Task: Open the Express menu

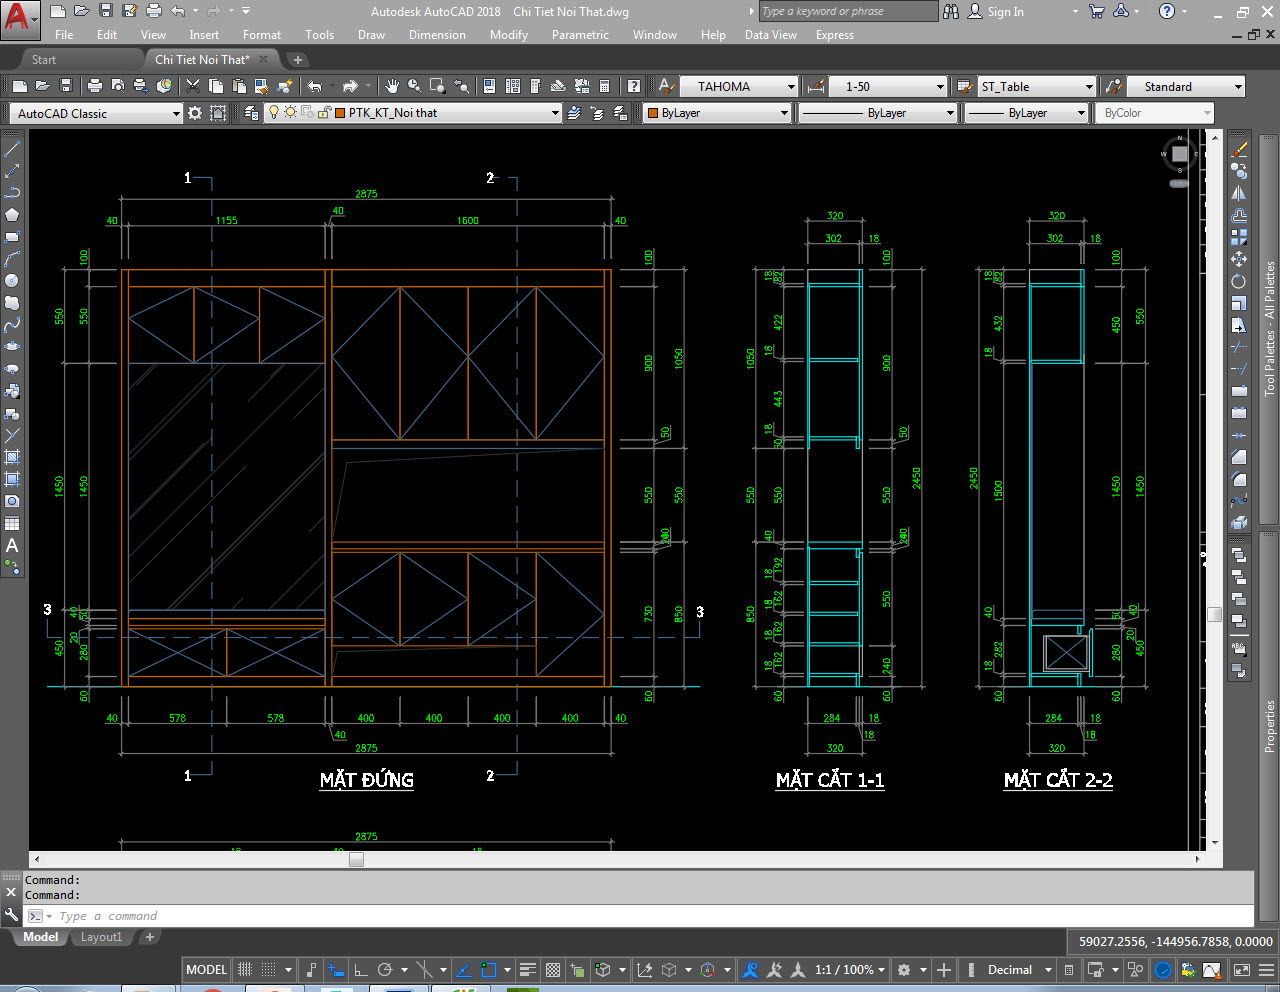Action: pyautogui.click(x=835, y=35)
